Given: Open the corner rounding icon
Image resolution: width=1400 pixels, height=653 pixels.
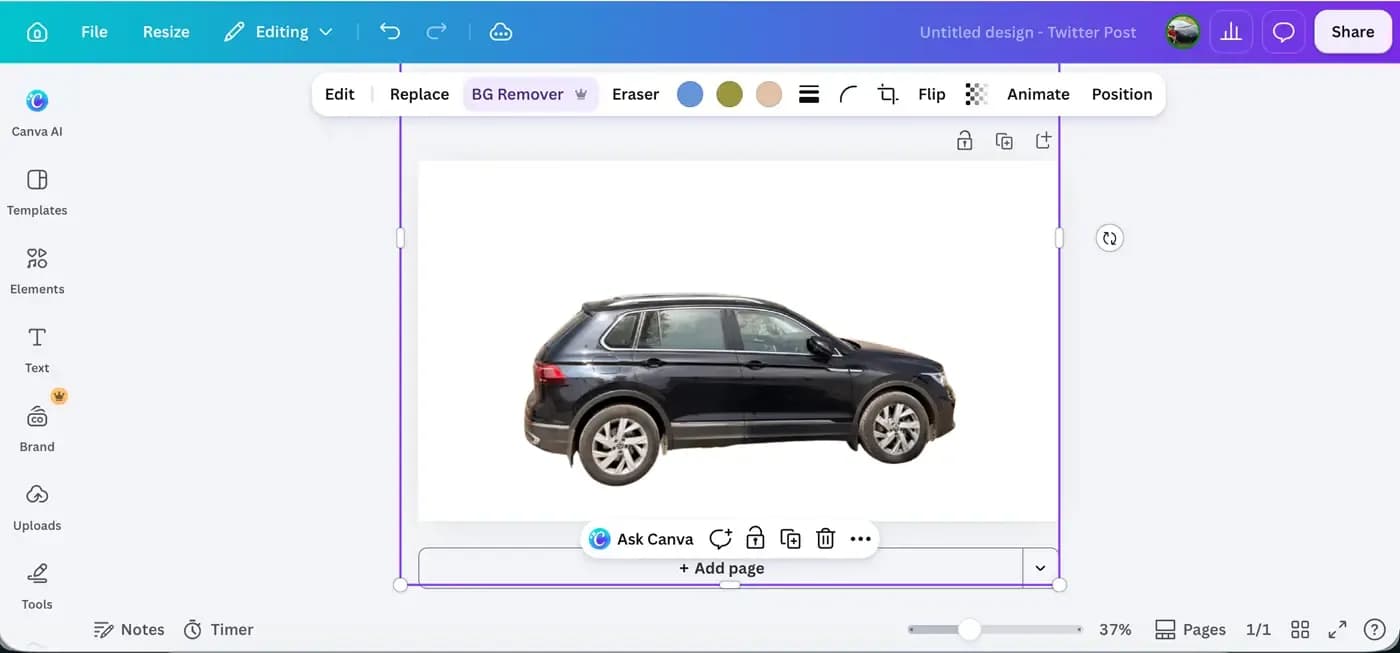Looking at the screenshot, I should click(x=848, y=94).
